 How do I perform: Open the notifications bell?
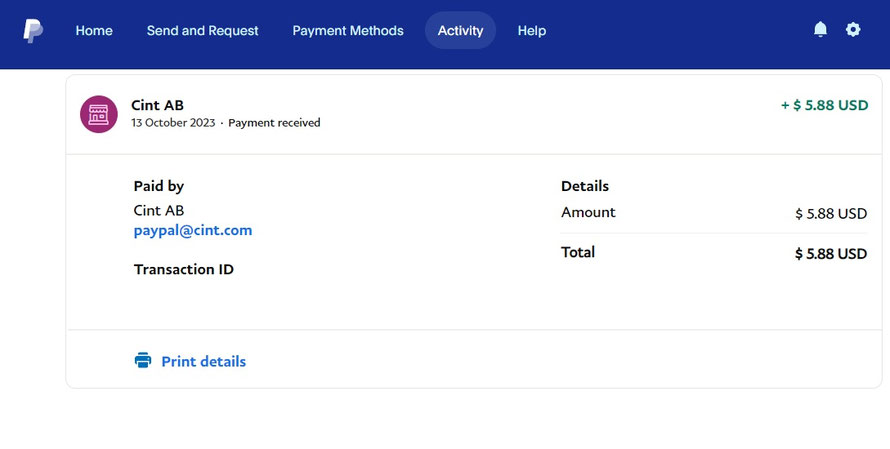820,30
